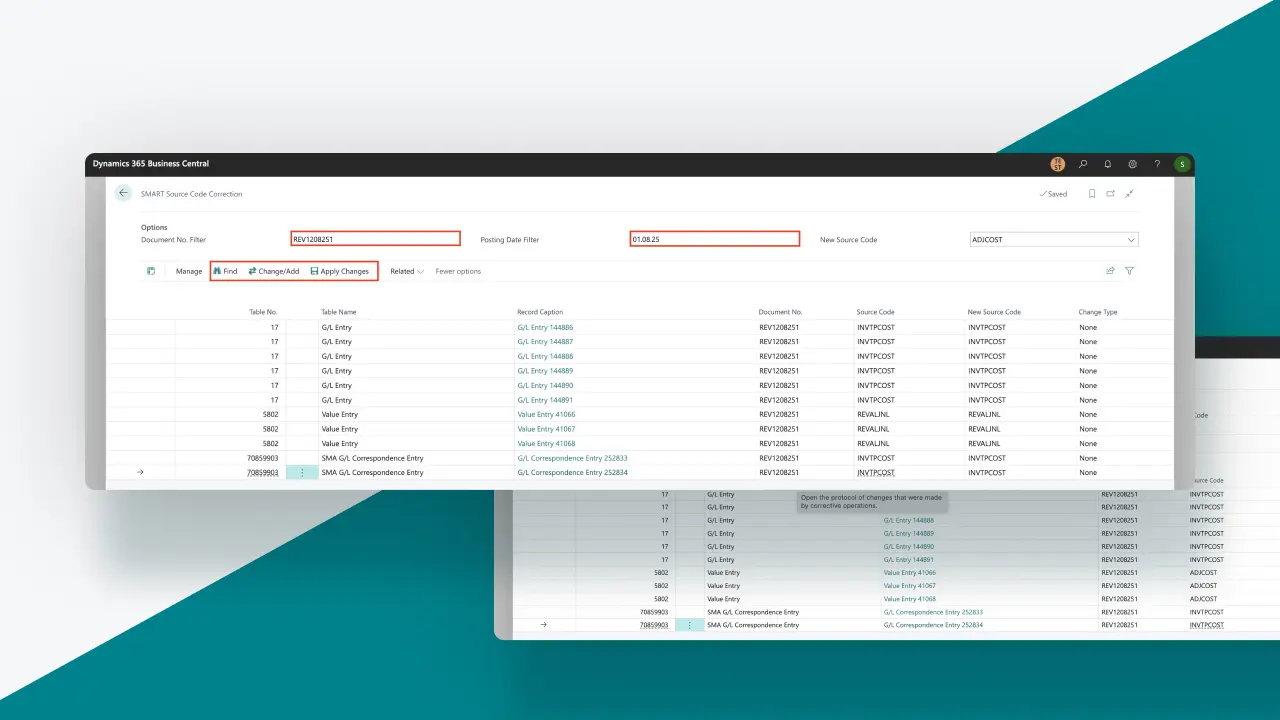This screenshot has height=720, width=1280.
Task: Open search magnifier in top bar
Action: (1083, 164)
